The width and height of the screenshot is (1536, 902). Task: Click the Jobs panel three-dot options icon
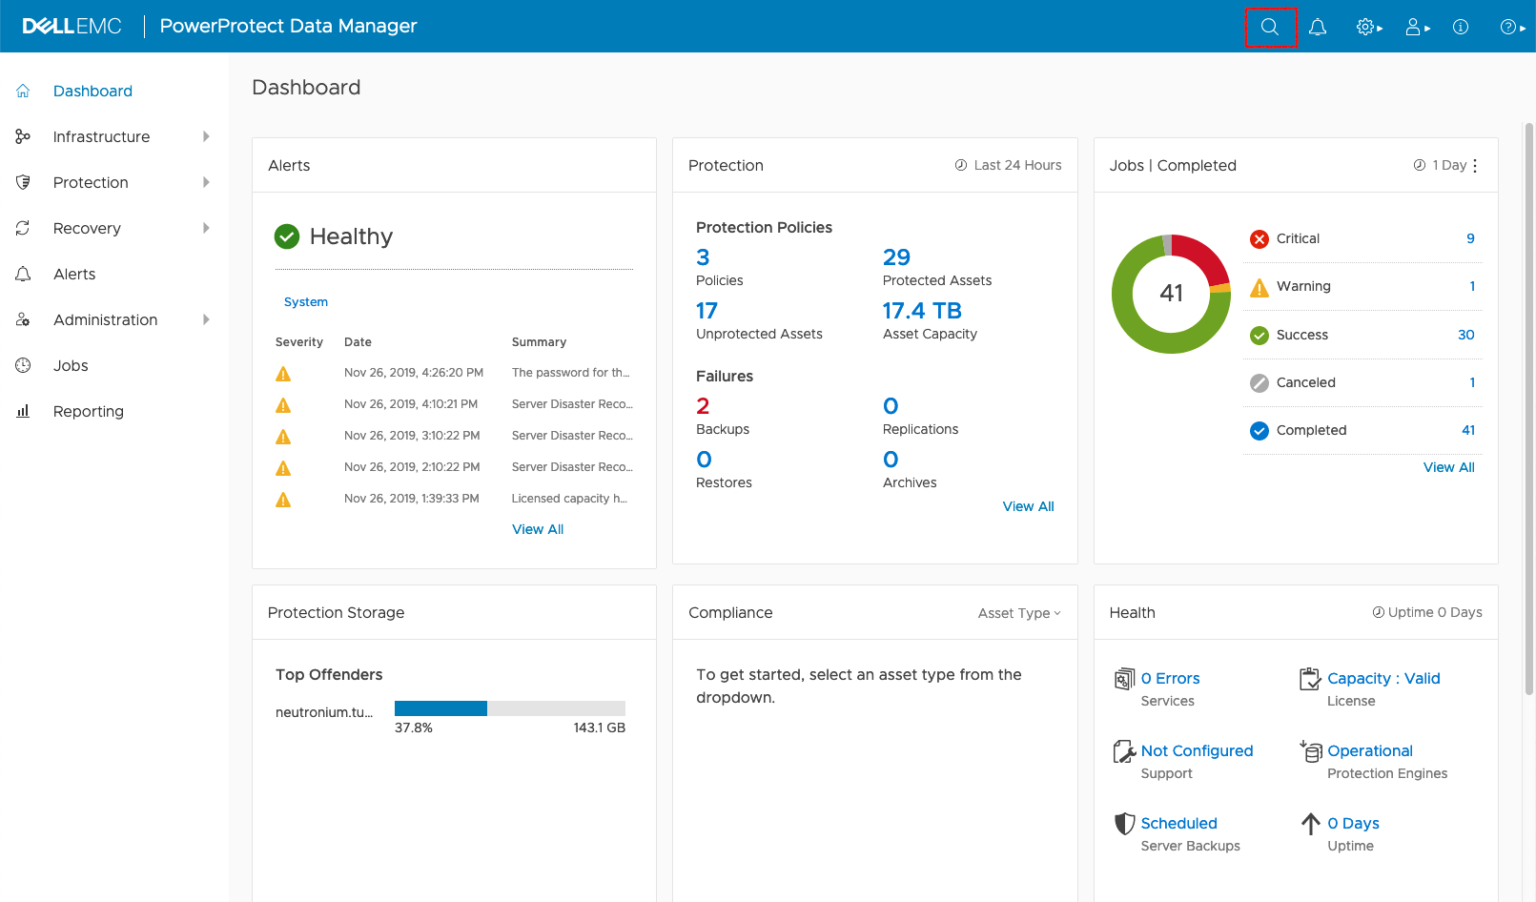coord(1475,166)
